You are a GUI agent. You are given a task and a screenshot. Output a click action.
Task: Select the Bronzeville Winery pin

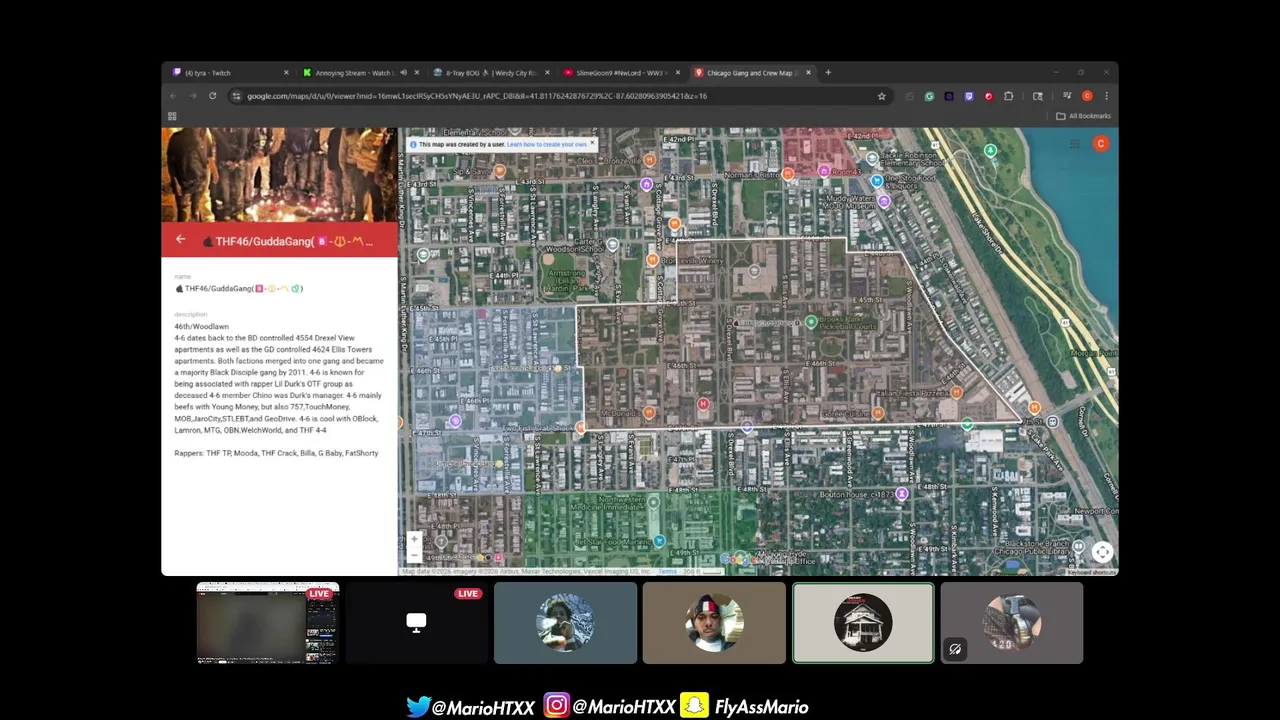coord(652,260)
